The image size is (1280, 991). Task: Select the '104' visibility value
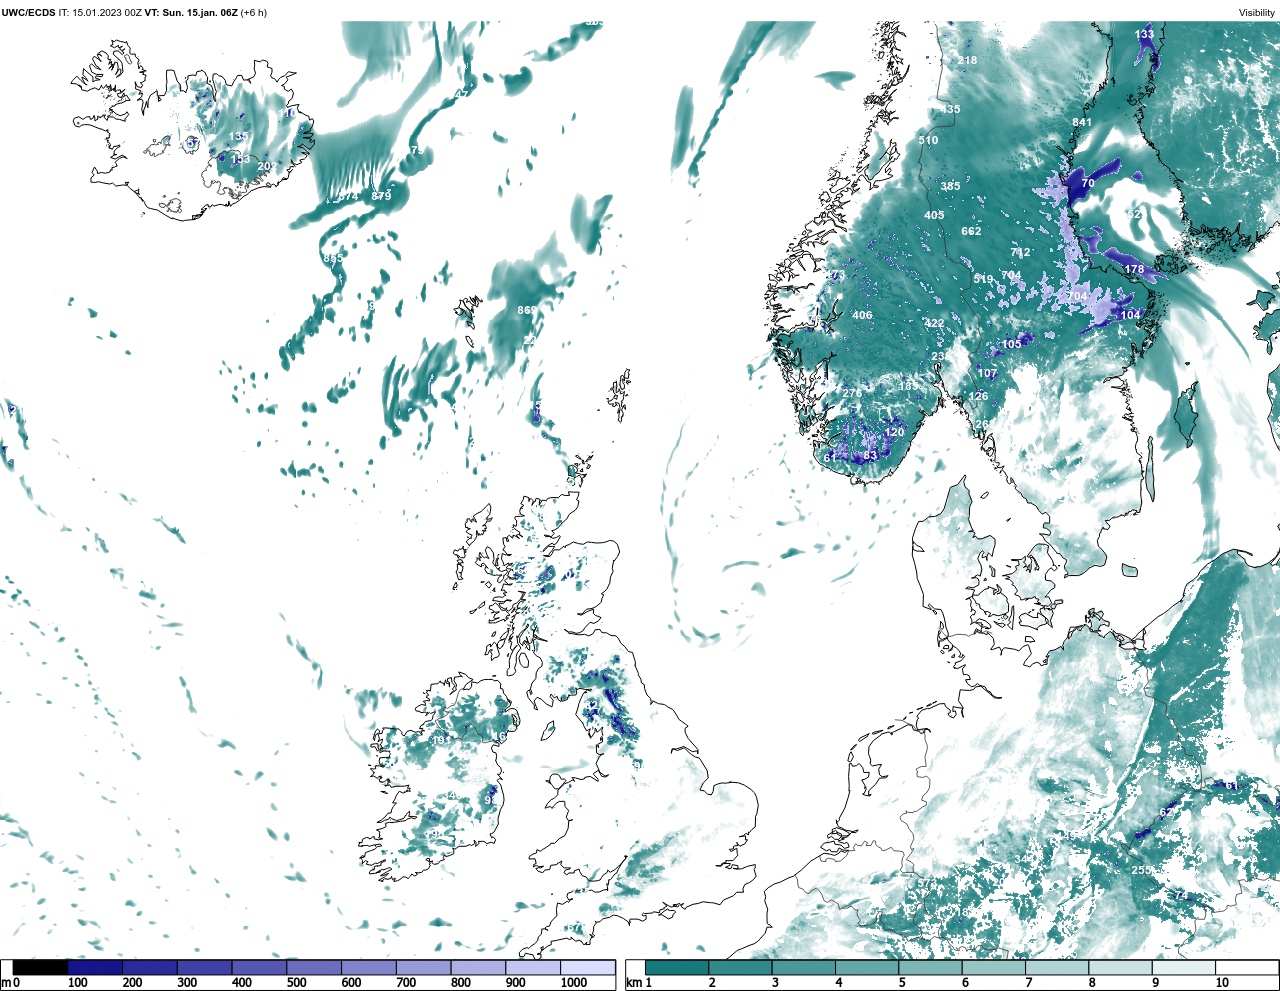point(1130,315)
